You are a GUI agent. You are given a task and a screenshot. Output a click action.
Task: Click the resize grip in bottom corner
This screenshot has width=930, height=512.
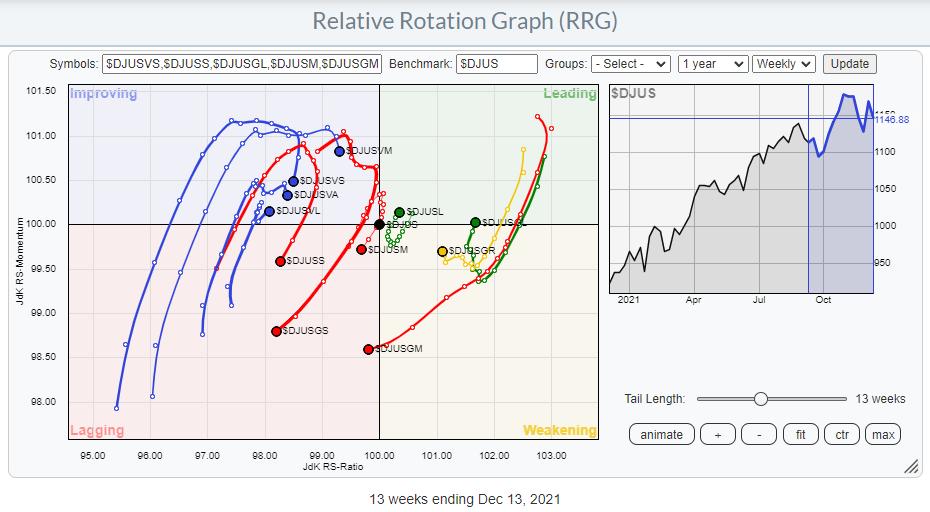[910, 467]
